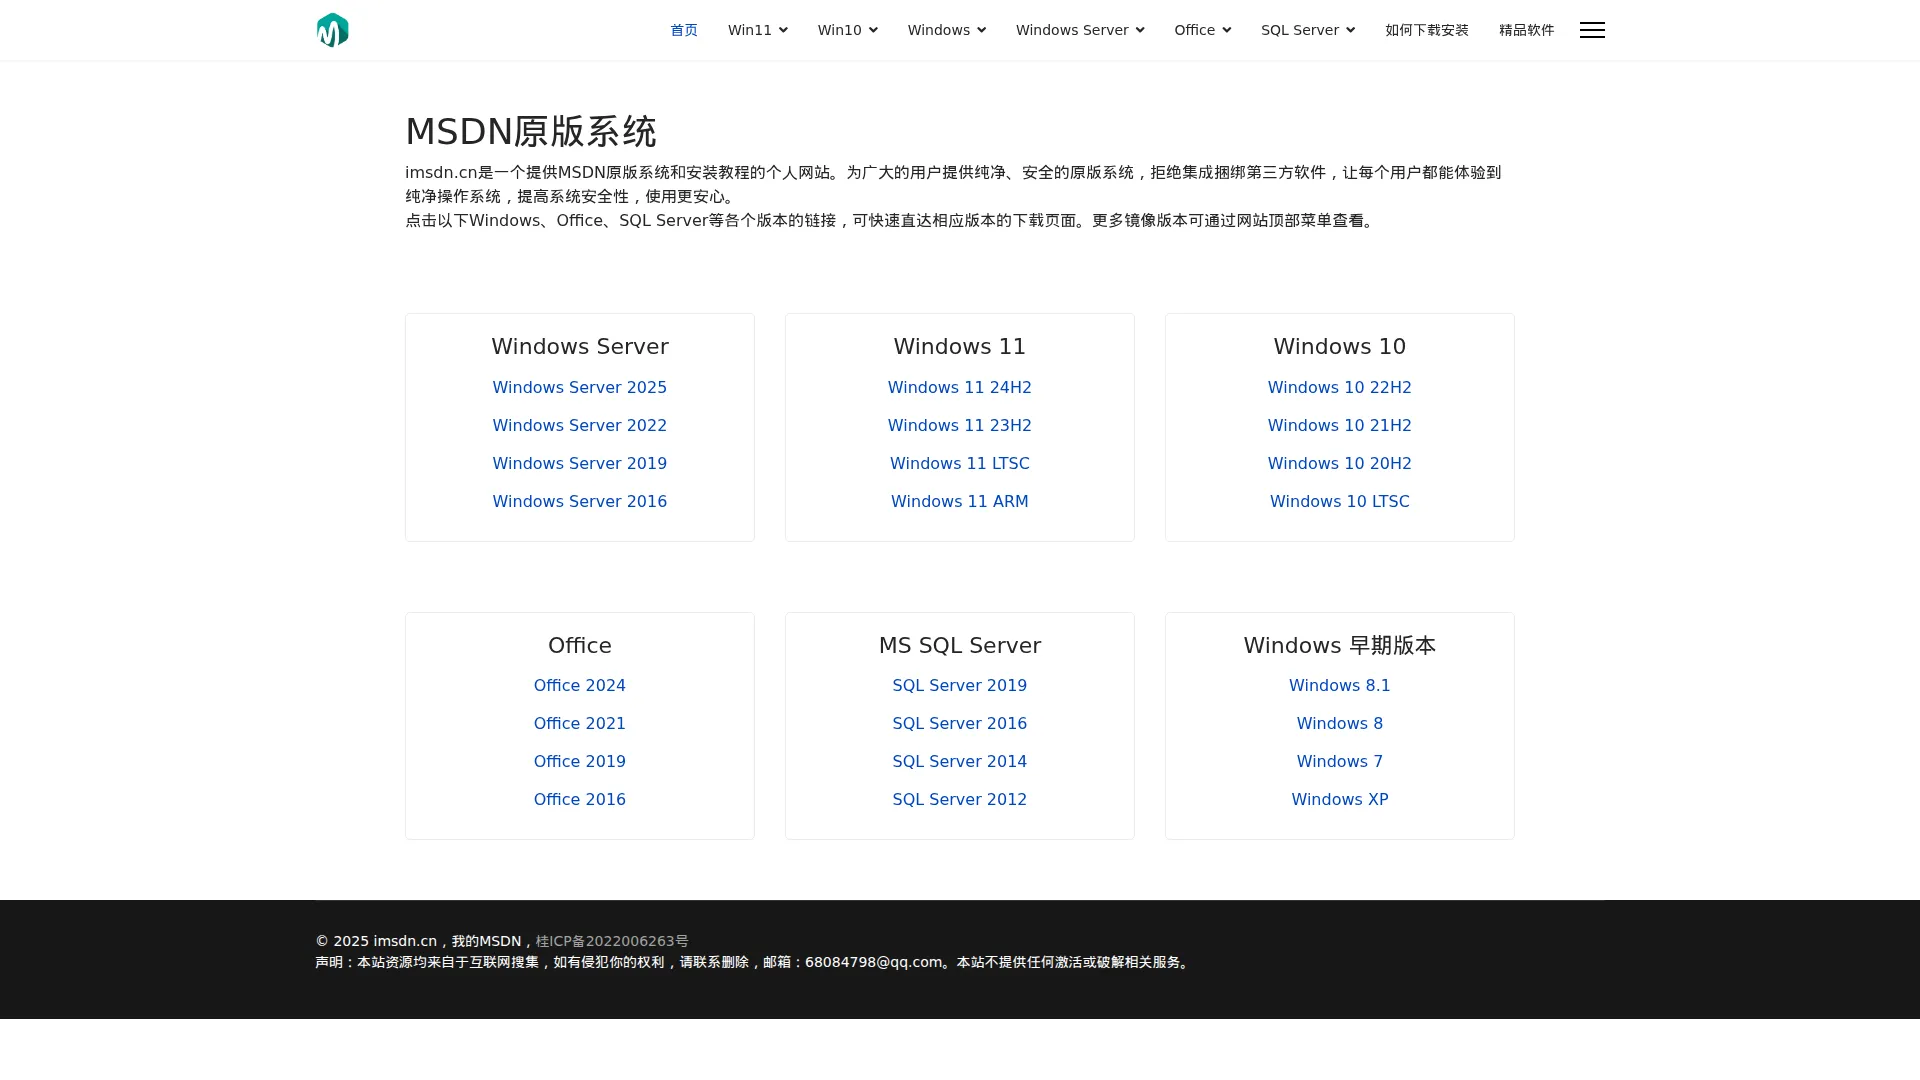Viewport: 1920px width, 1080px height.
Task: Open SQL Server 2019 link
Action: click(x=960, y=686)
